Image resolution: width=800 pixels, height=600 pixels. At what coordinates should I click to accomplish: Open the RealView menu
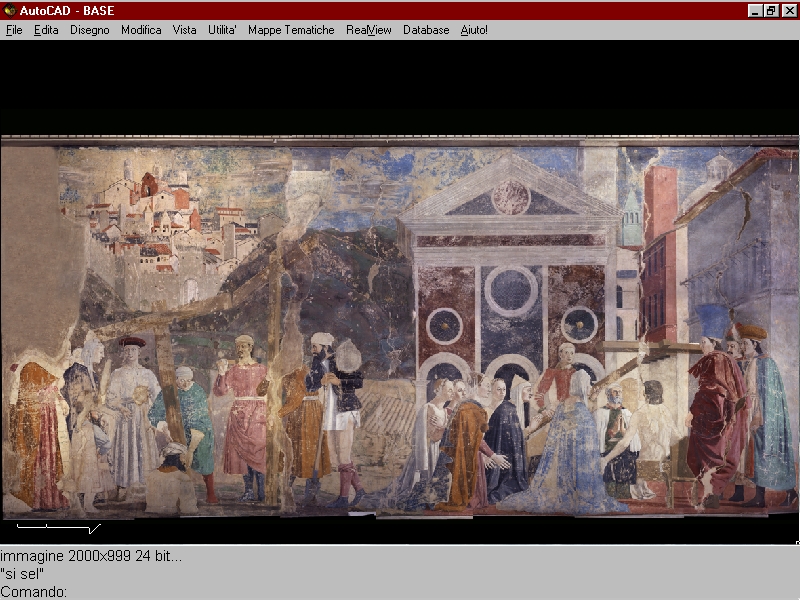tap(368, 30)
